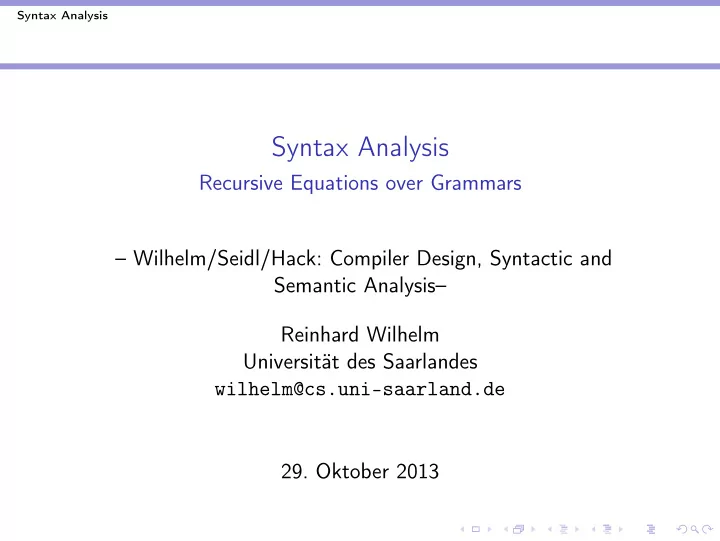Click the next frame arrow right of stacked frames icon
This screenshot has height=541, width=720.
click(x=533, y=530)
